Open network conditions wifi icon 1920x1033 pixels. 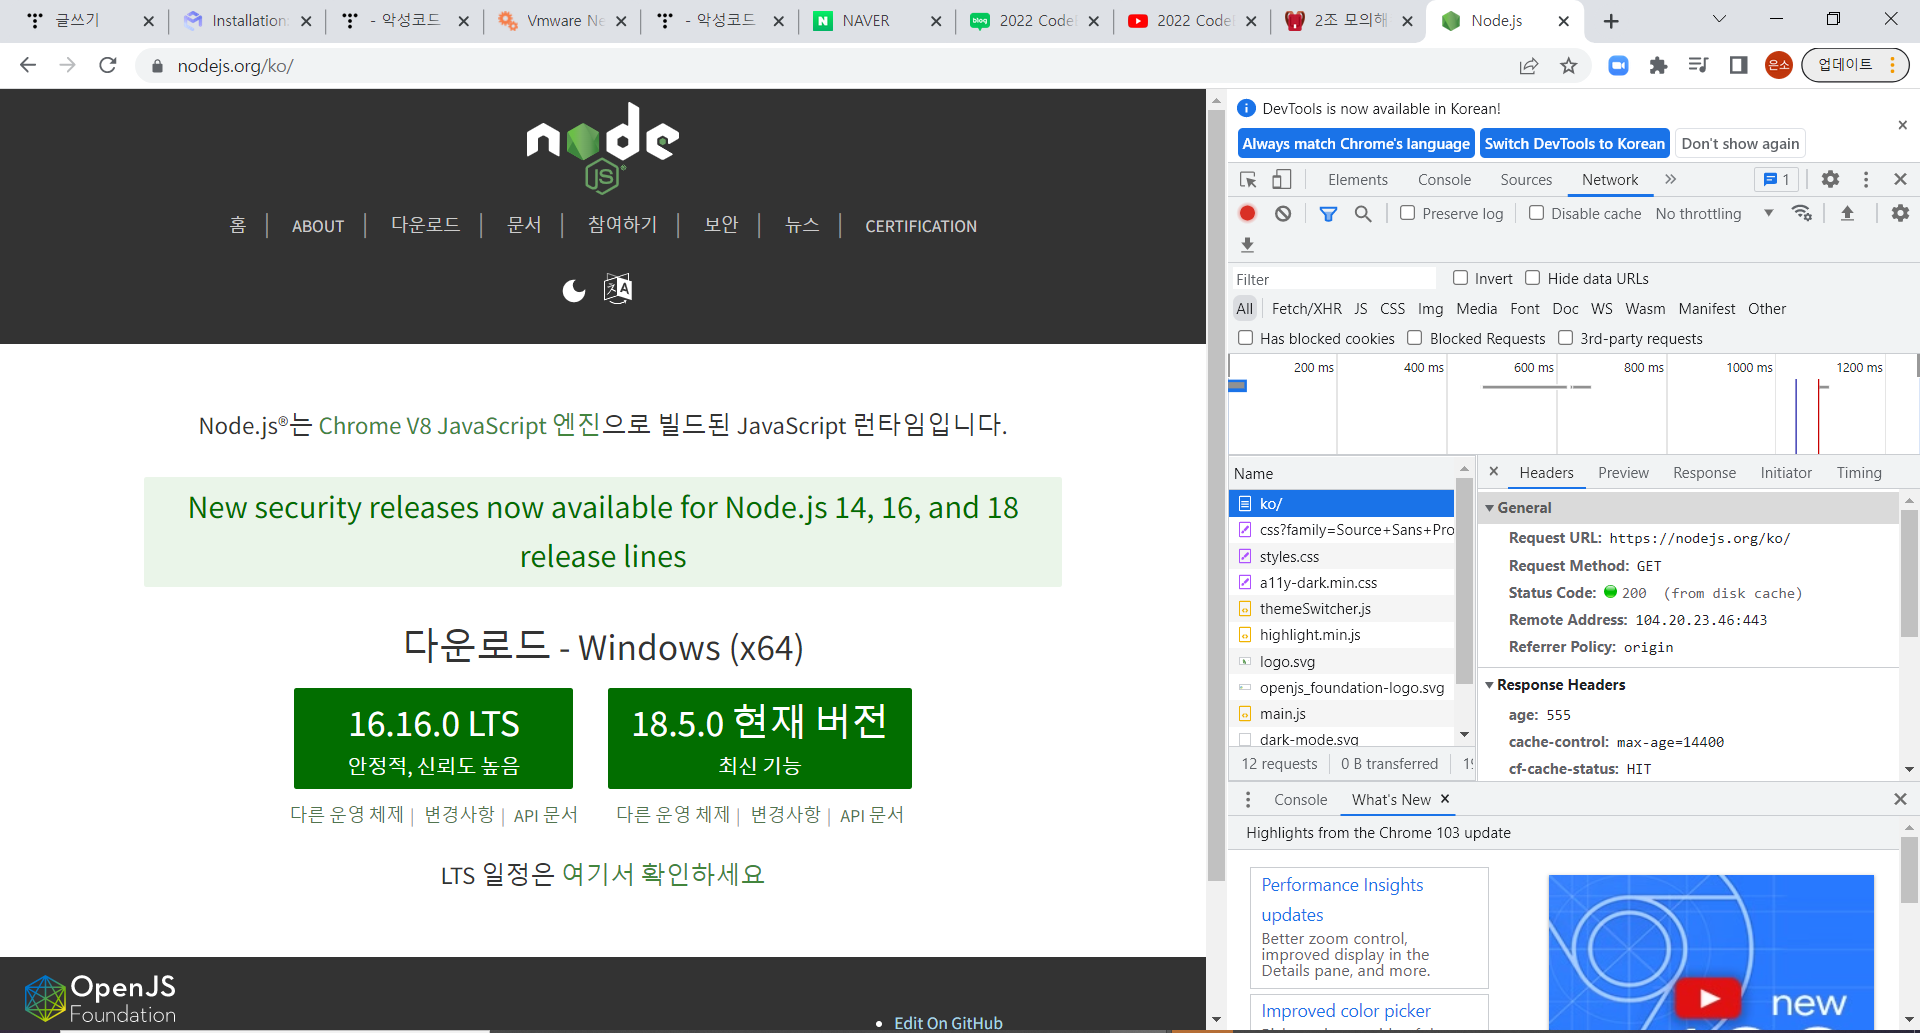[1802, 213]
